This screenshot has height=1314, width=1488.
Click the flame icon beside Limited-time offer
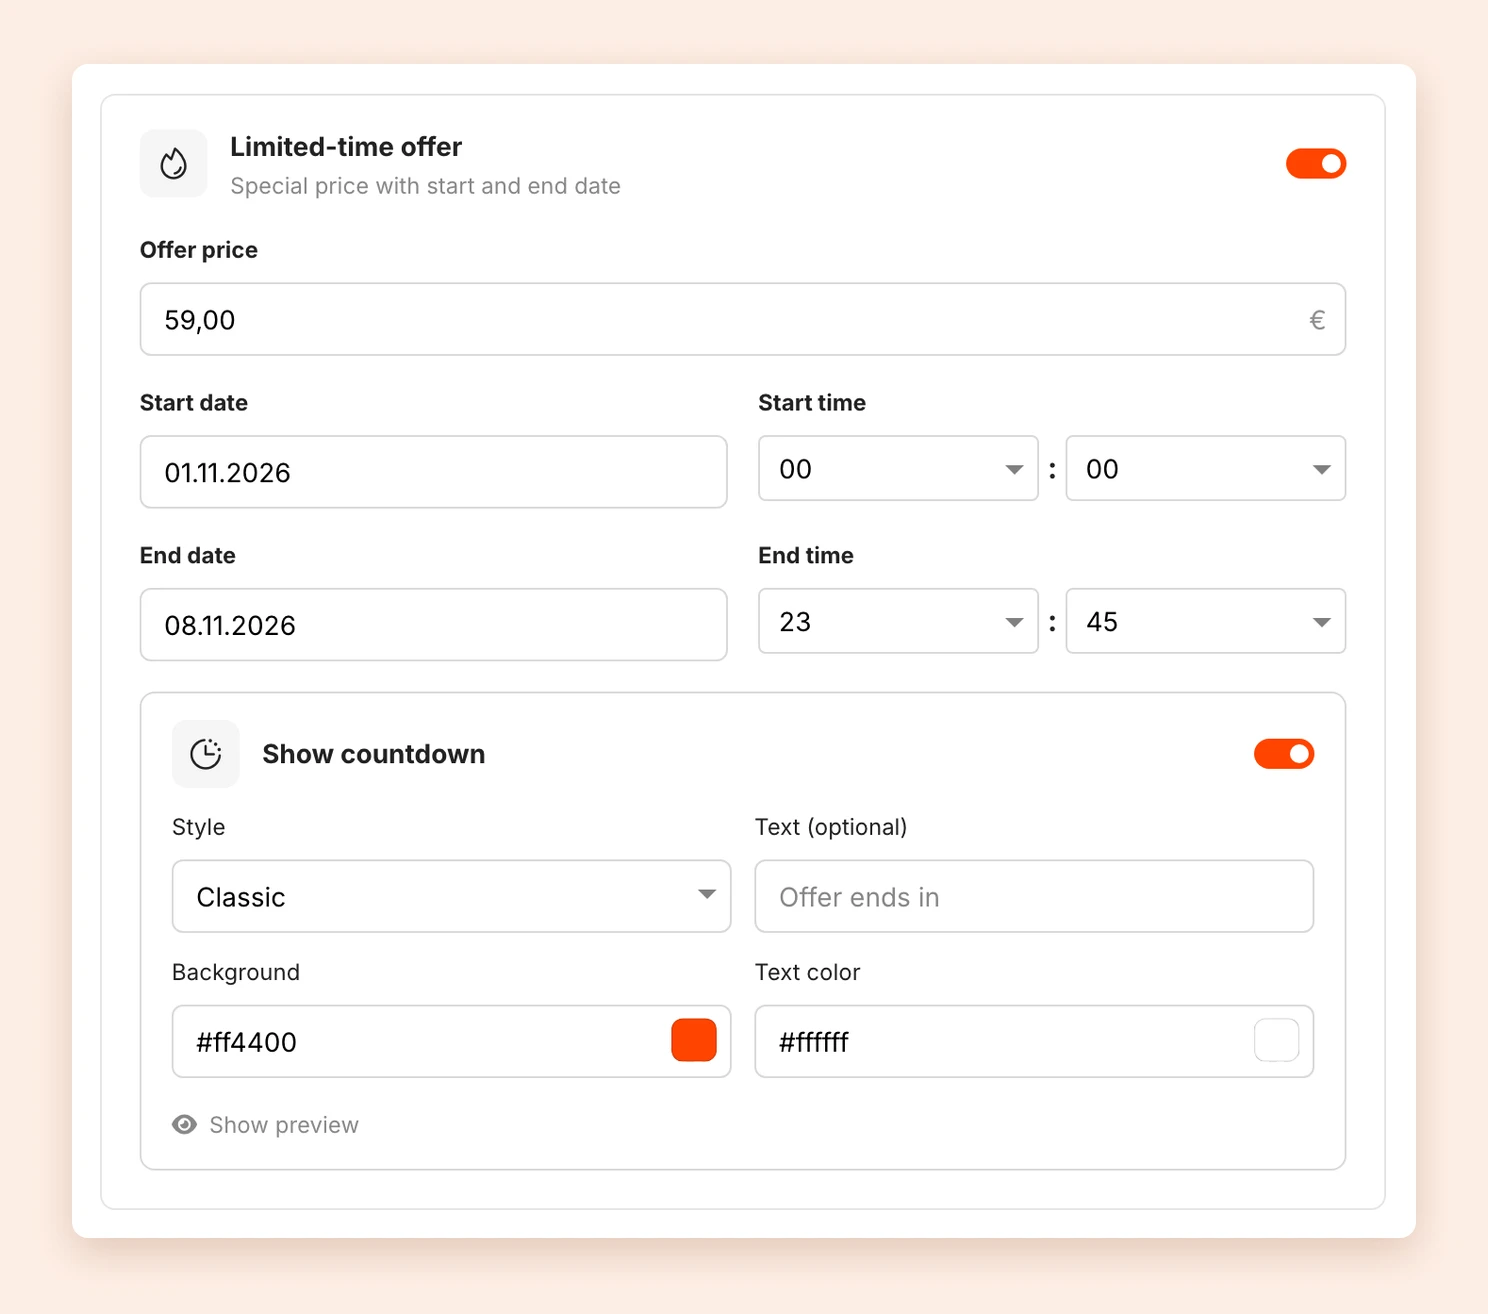point(173,163)
